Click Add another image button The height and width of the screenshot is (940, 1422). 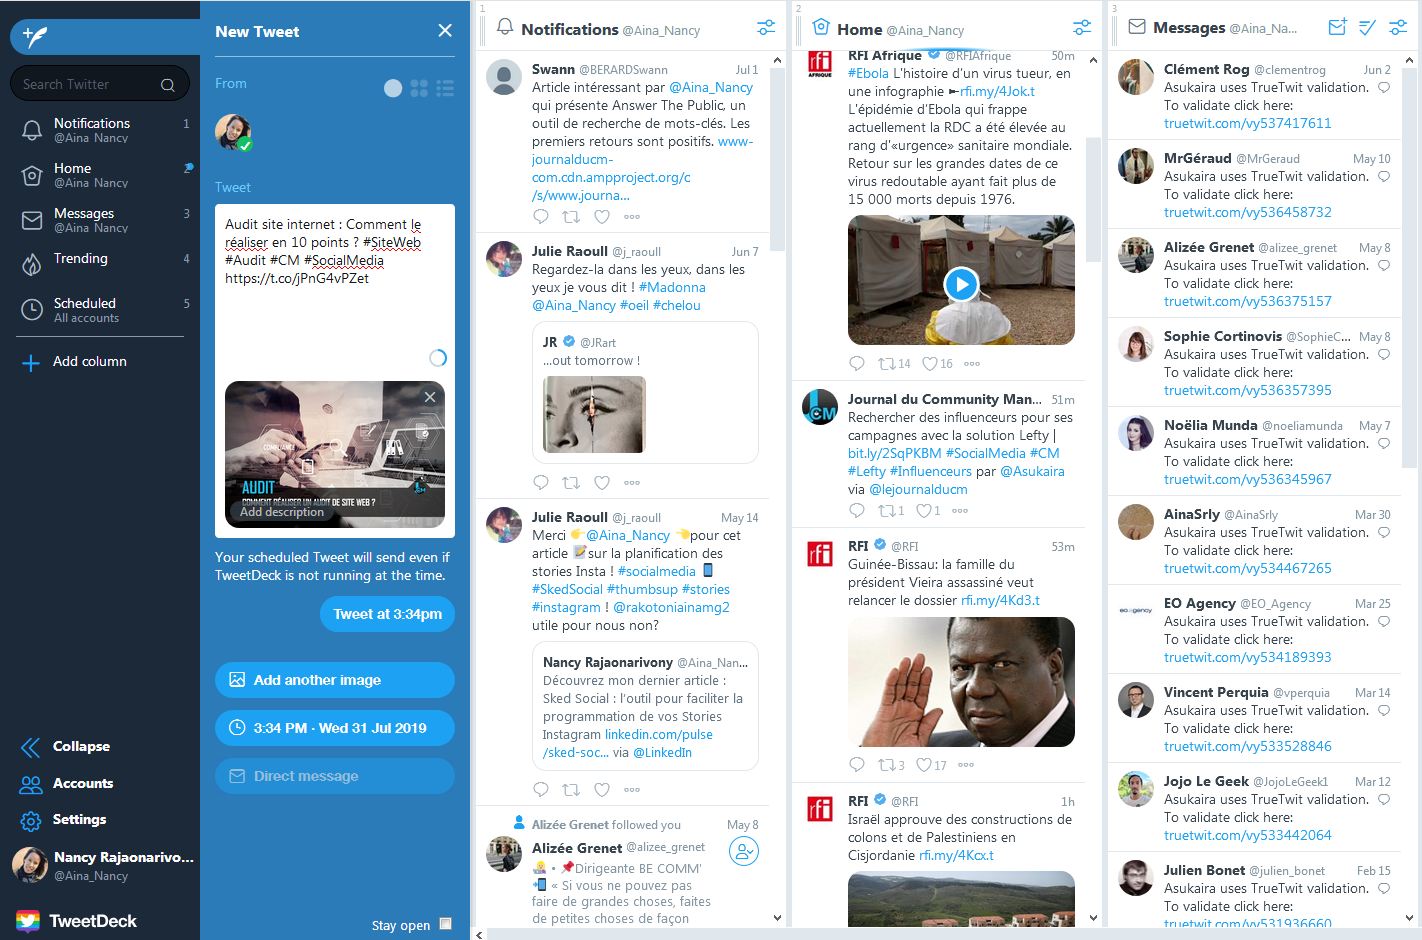335,680
